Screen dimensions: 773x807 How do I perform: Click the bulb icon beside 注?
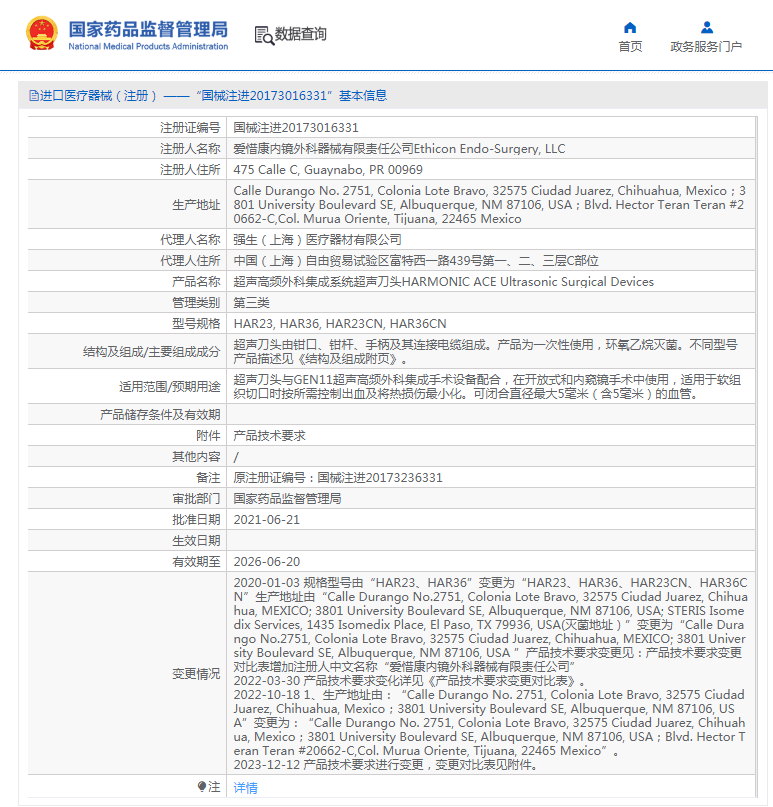coord(202,786)
